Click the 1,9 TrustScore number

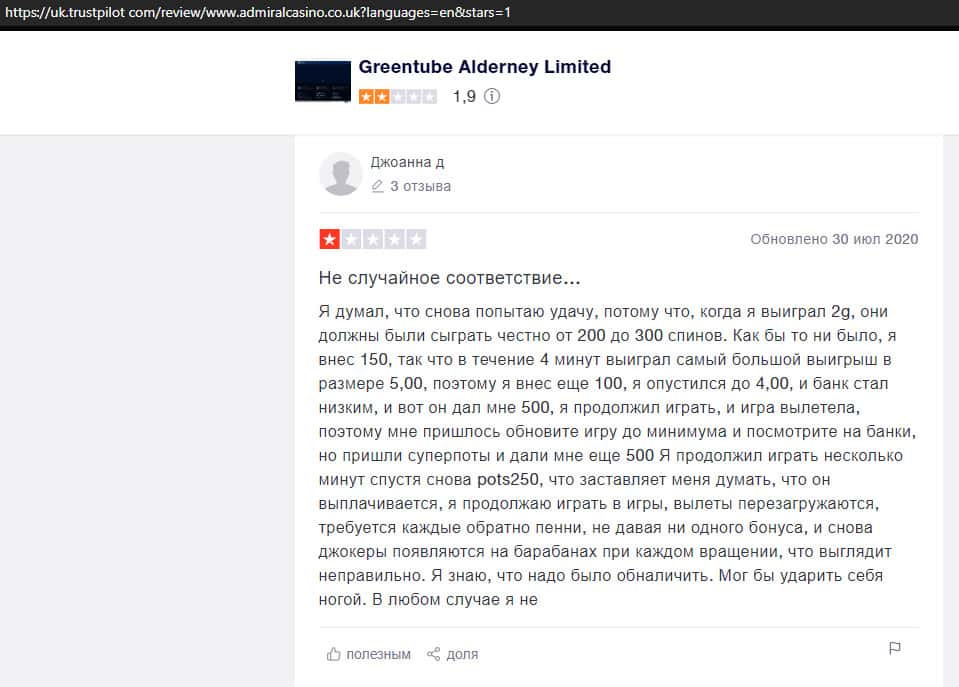pyautogui.click(x=464, y=97)
